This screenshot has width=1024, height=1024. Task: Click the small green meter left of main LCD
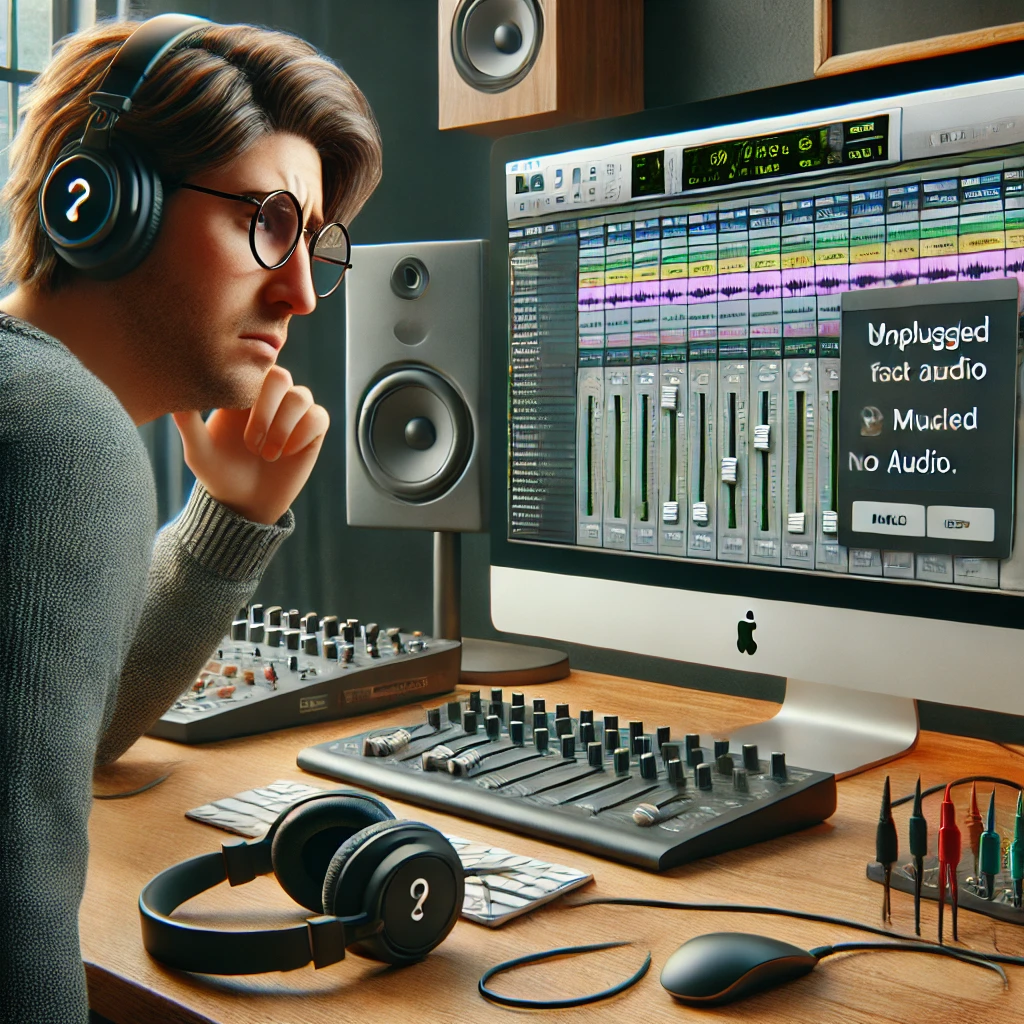click(x=647, y=172)
